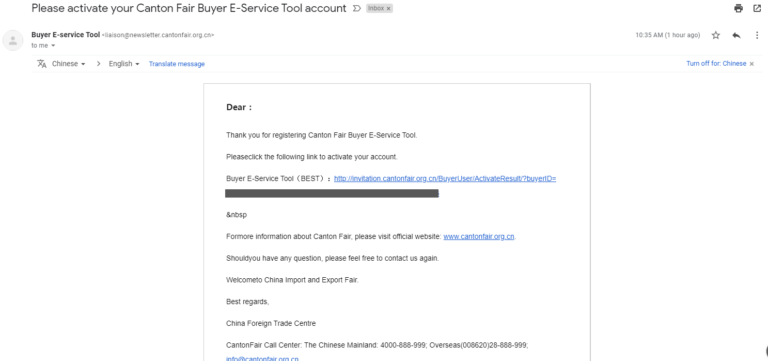Expand recipient details next to 'to me'

pos(53,46)
